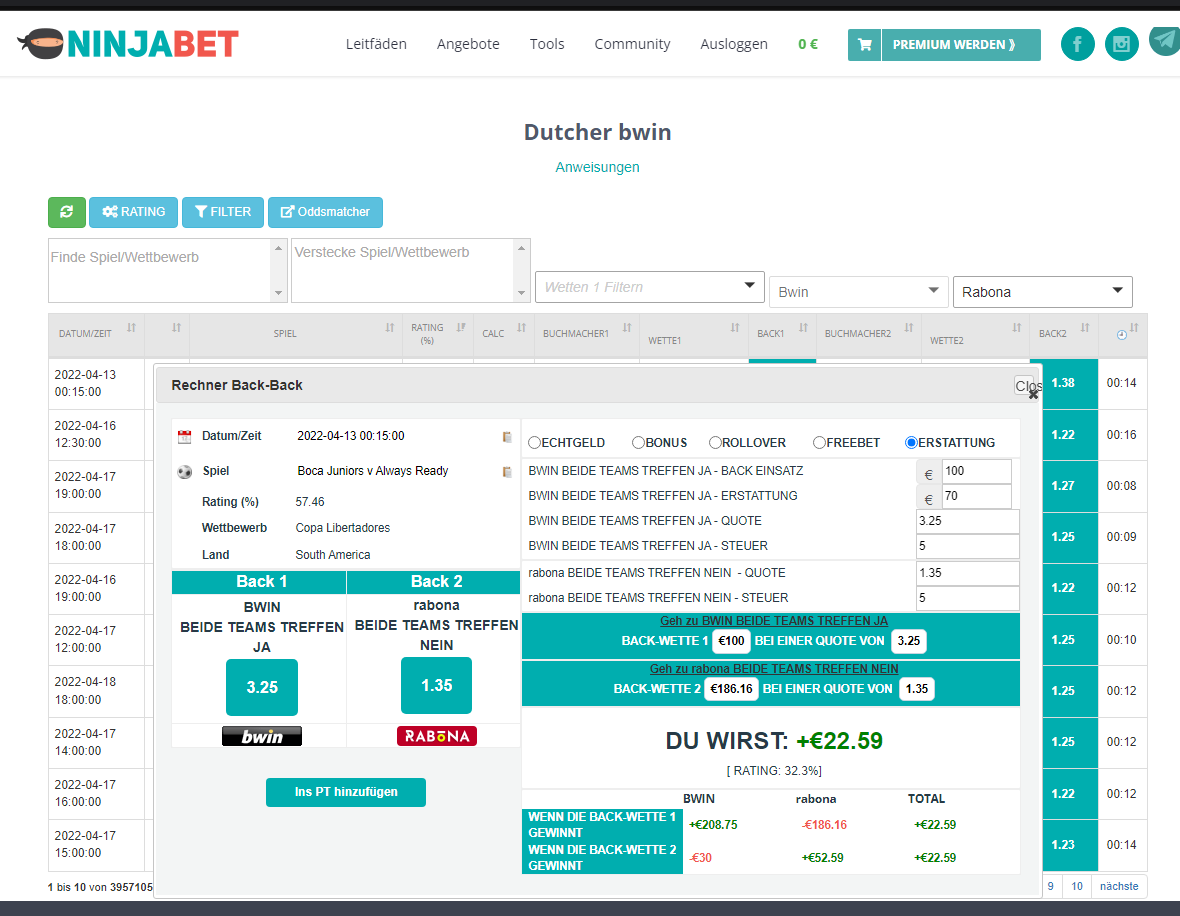Open the Telegram channel icon

1165,41
